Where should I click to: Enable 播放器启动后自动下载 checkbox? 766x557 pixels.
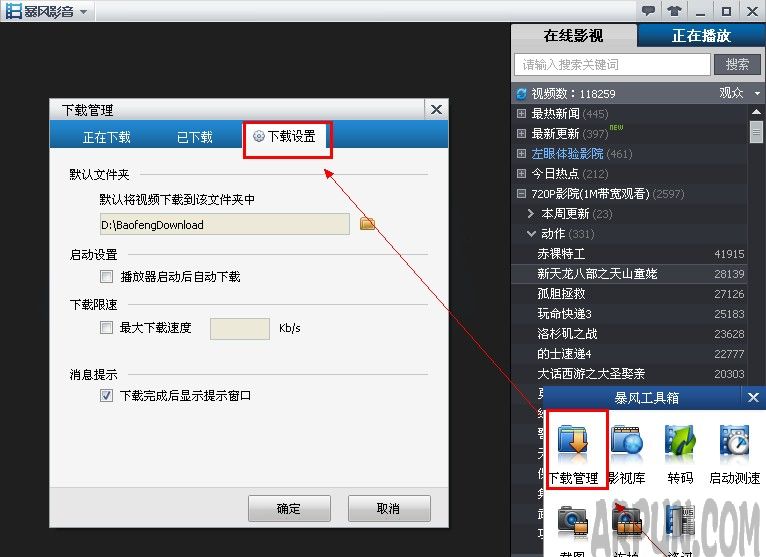(x=106, y=277)
